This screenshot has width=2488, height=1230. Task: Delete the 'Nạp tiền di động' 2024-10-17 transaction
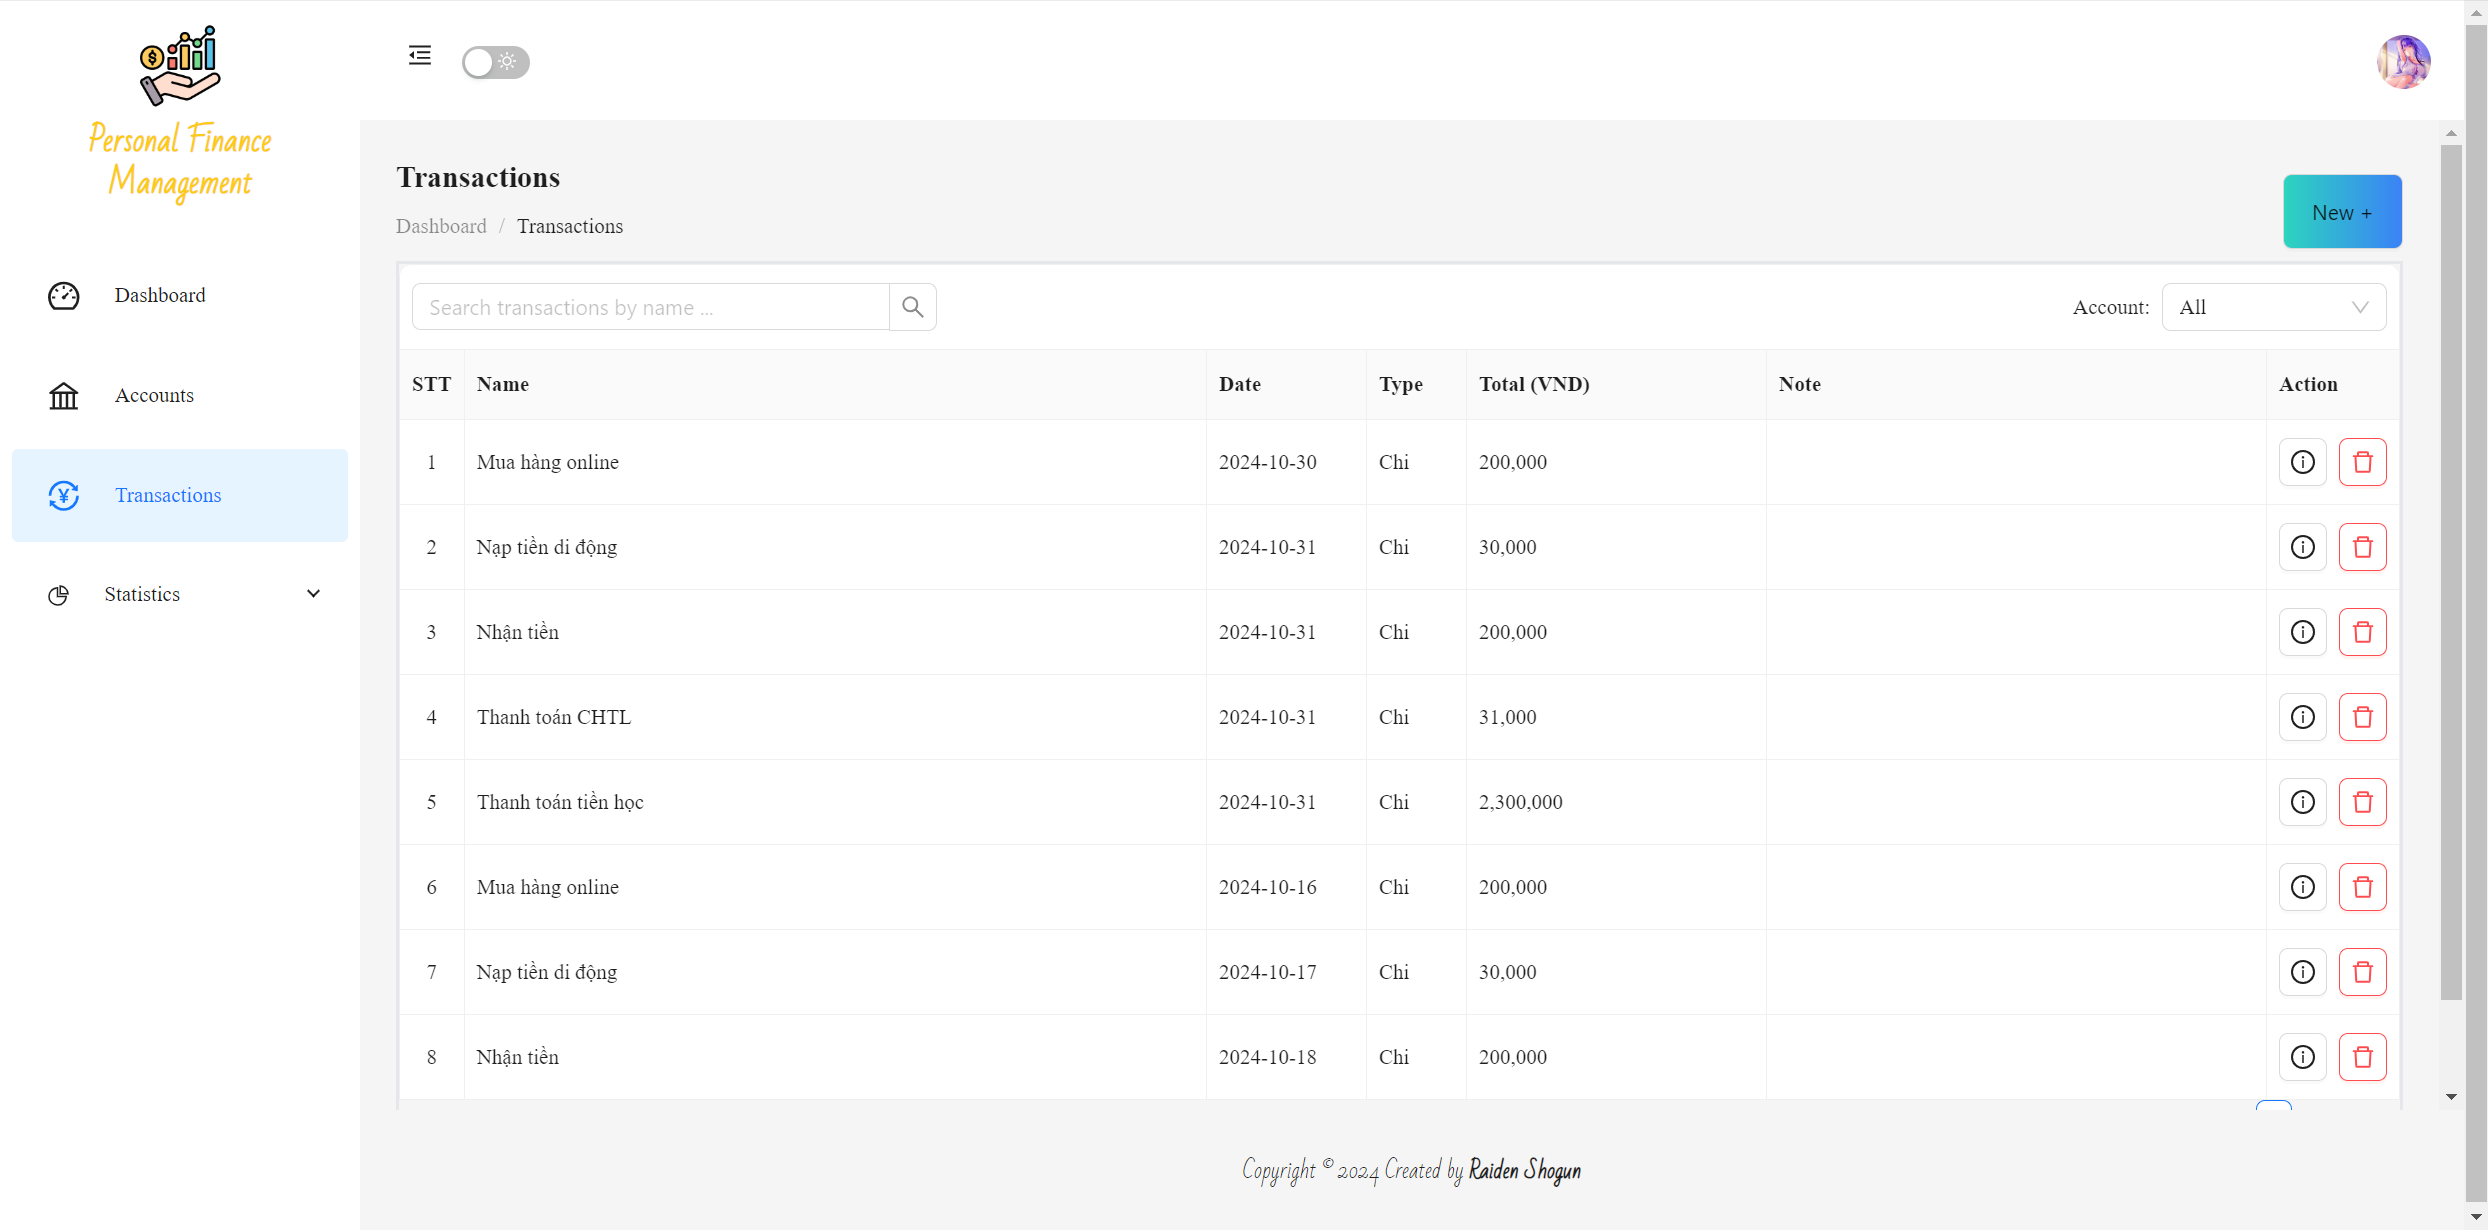2362,972
